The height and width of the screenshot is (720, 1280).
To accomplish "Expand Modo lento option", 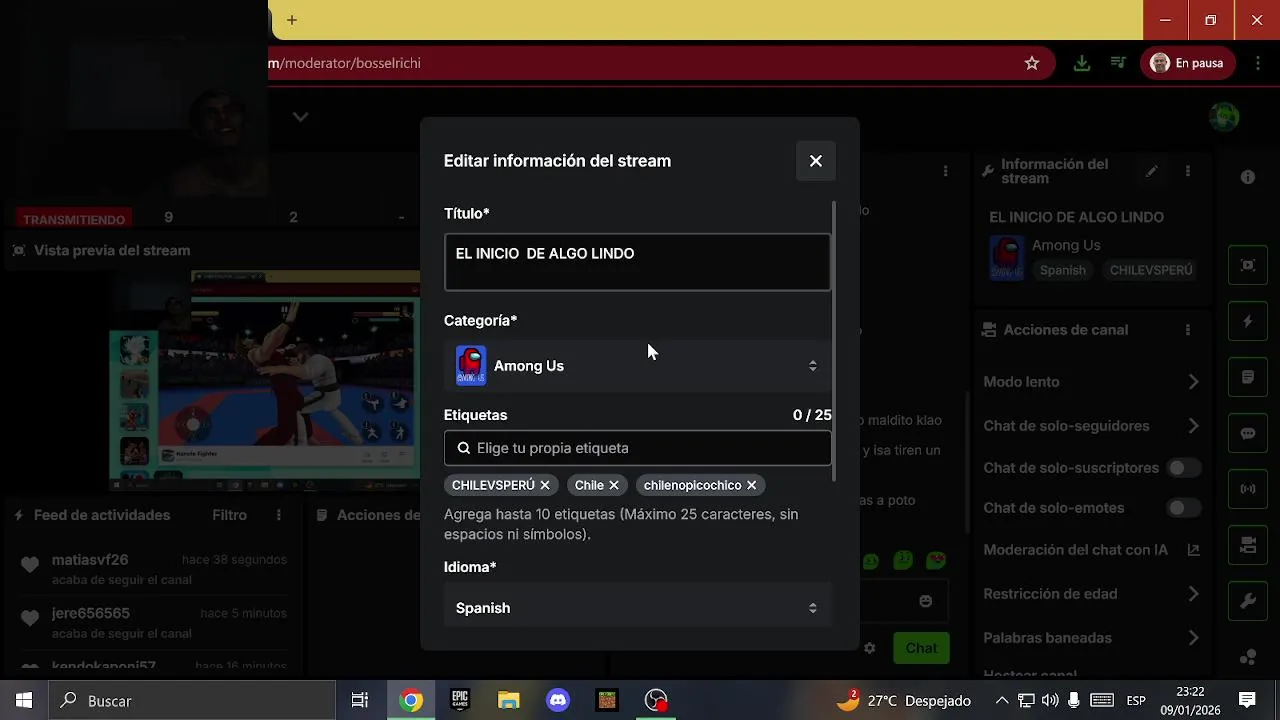I will (x=1092, y=382).
